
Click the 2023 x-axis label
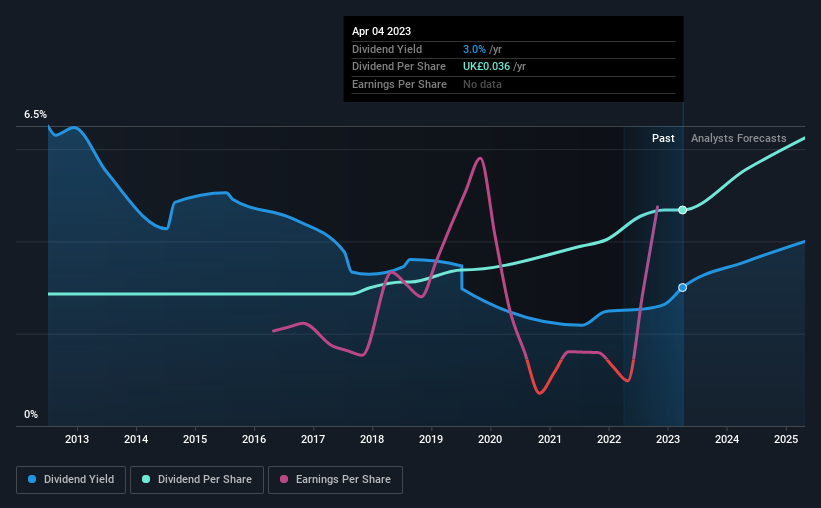pos(668,439)
